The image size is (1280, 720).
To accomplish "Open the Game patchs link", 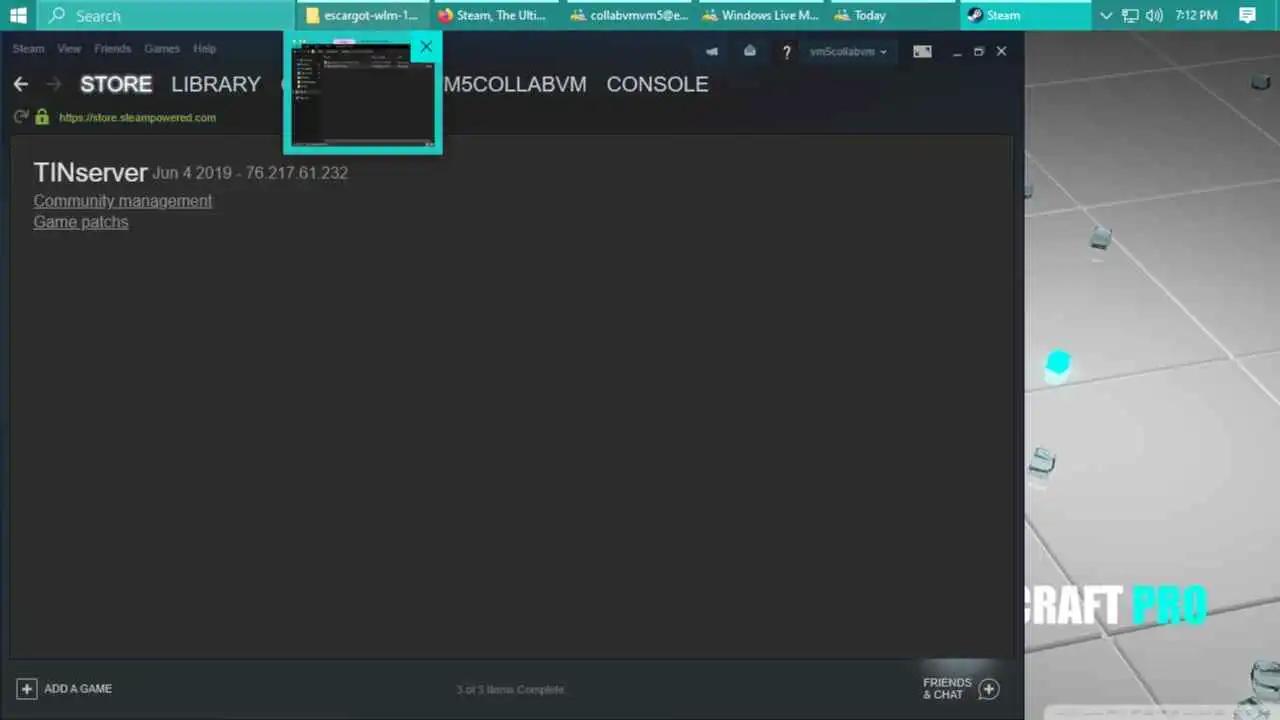I will tap(81, 222).
